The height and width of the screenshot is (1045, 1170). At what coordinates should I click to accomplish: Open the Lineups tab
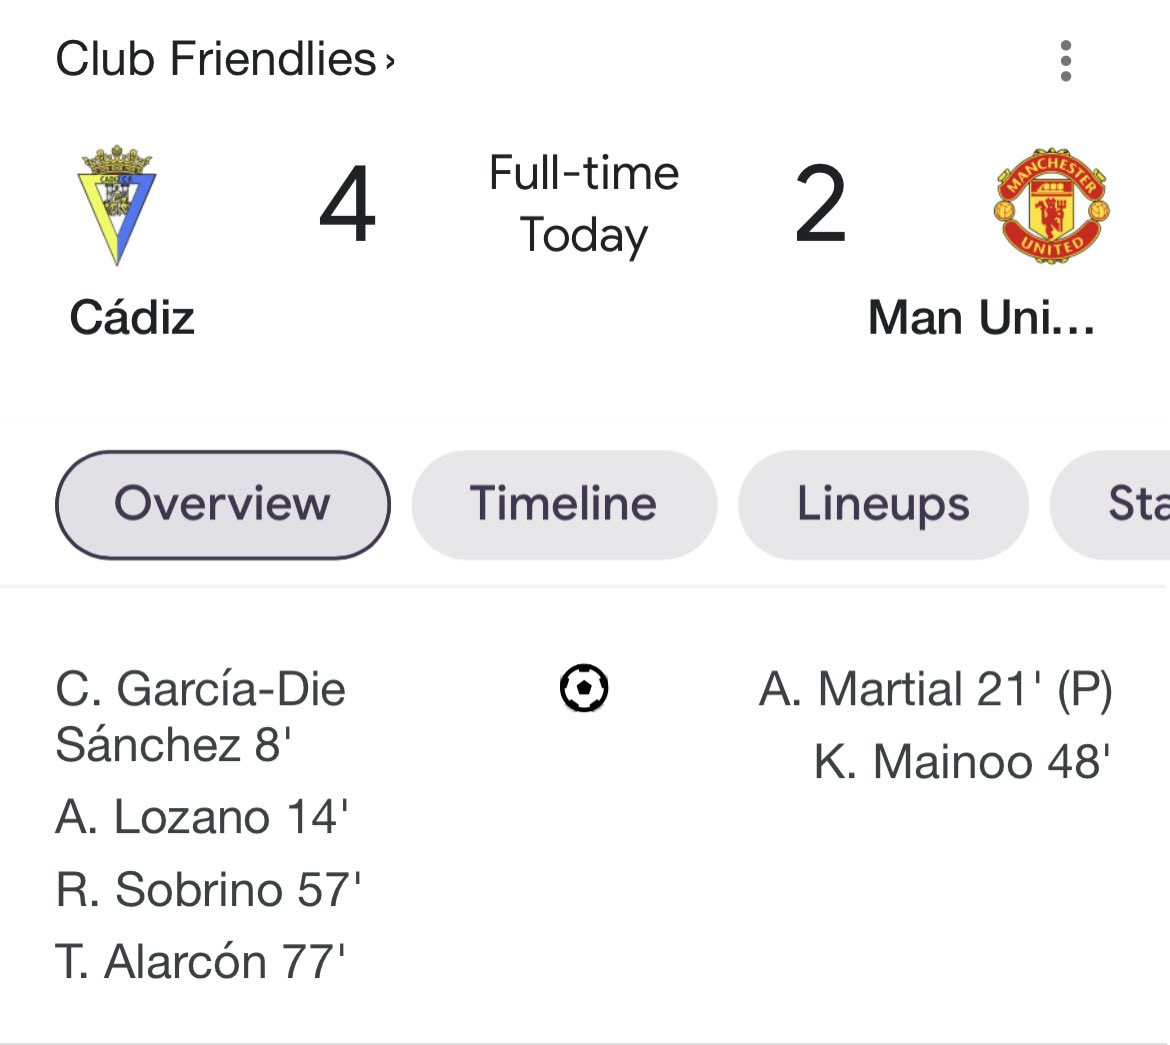coord(883,504)
